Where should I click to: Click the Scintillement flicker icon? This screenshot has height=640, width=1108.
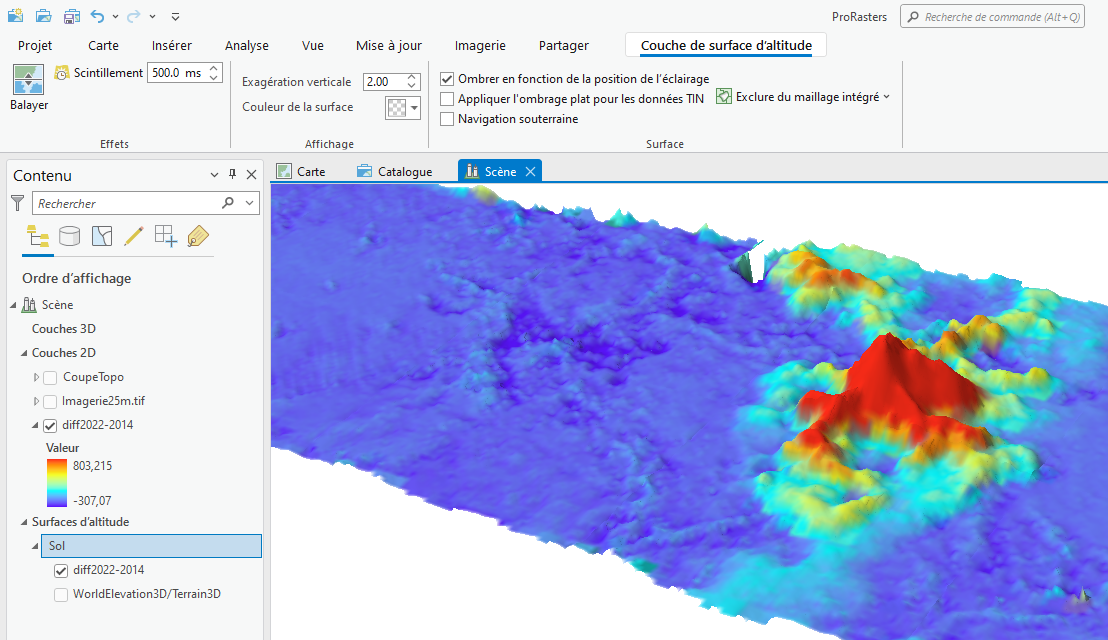(x=62, y=73)
